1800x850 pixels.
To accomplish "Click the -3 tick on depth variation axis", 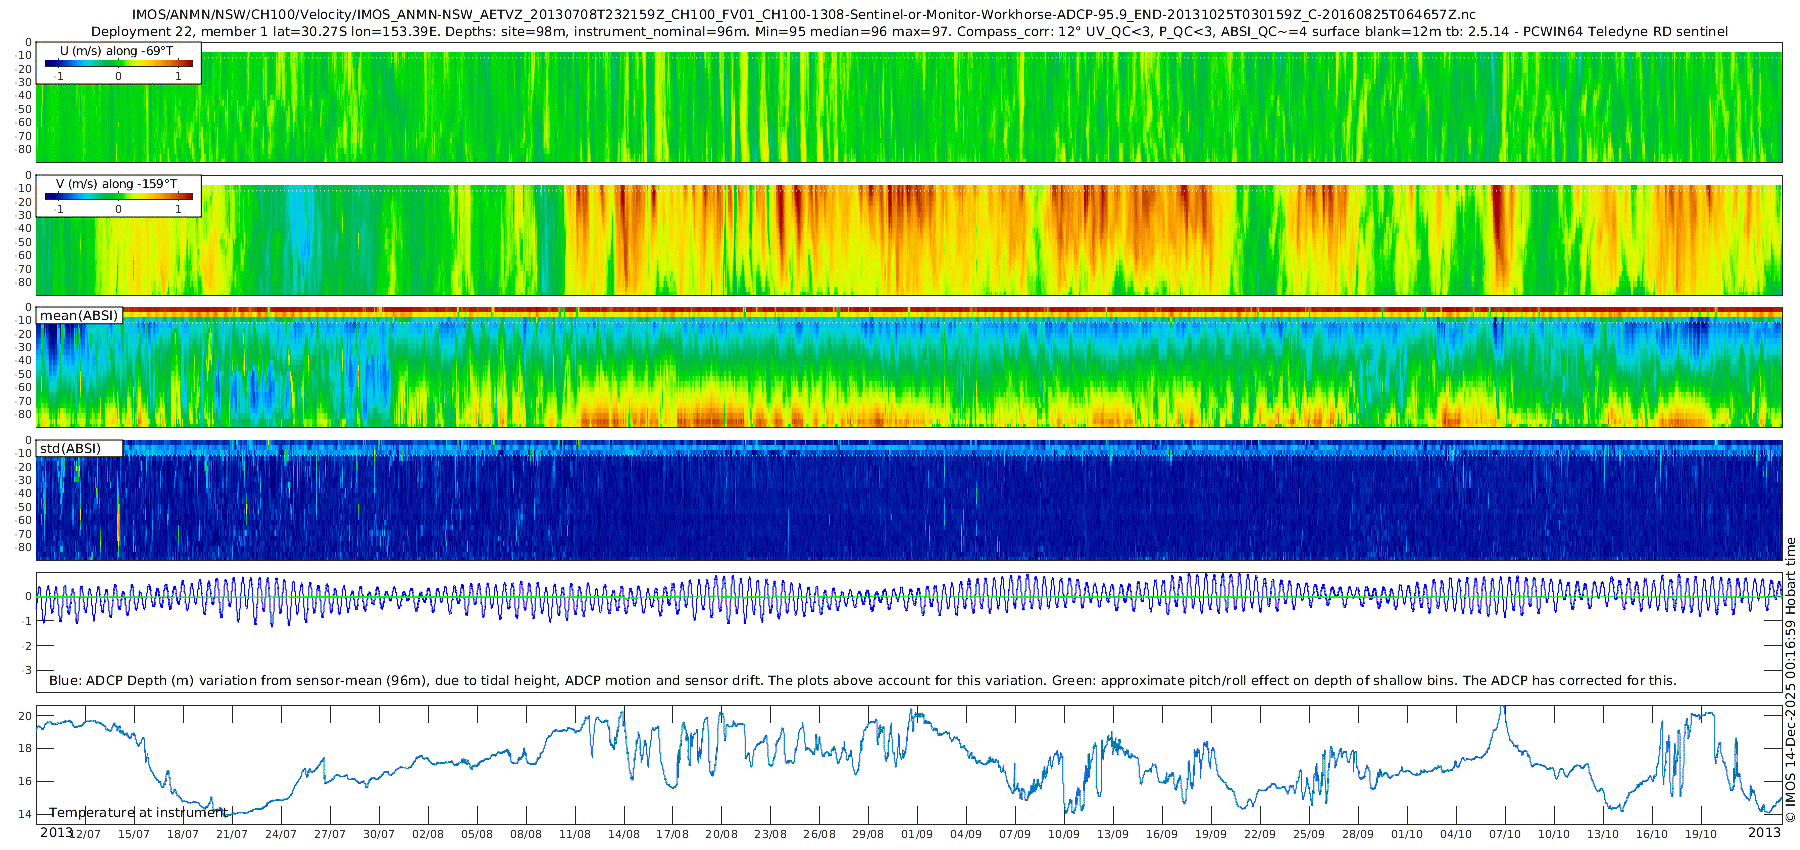I will coord(27,670).
